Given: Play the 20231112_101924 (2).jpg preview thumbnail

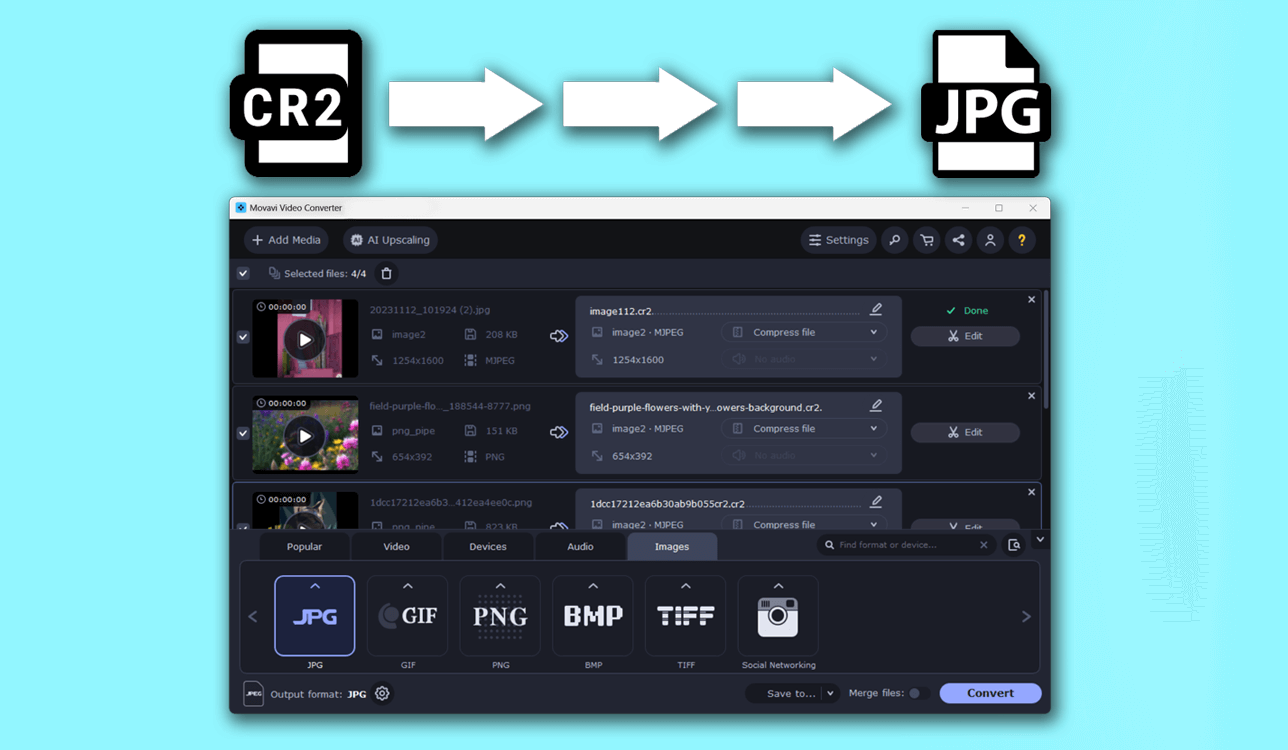Looking at the screenshot, I should click(x=305, y=340).
